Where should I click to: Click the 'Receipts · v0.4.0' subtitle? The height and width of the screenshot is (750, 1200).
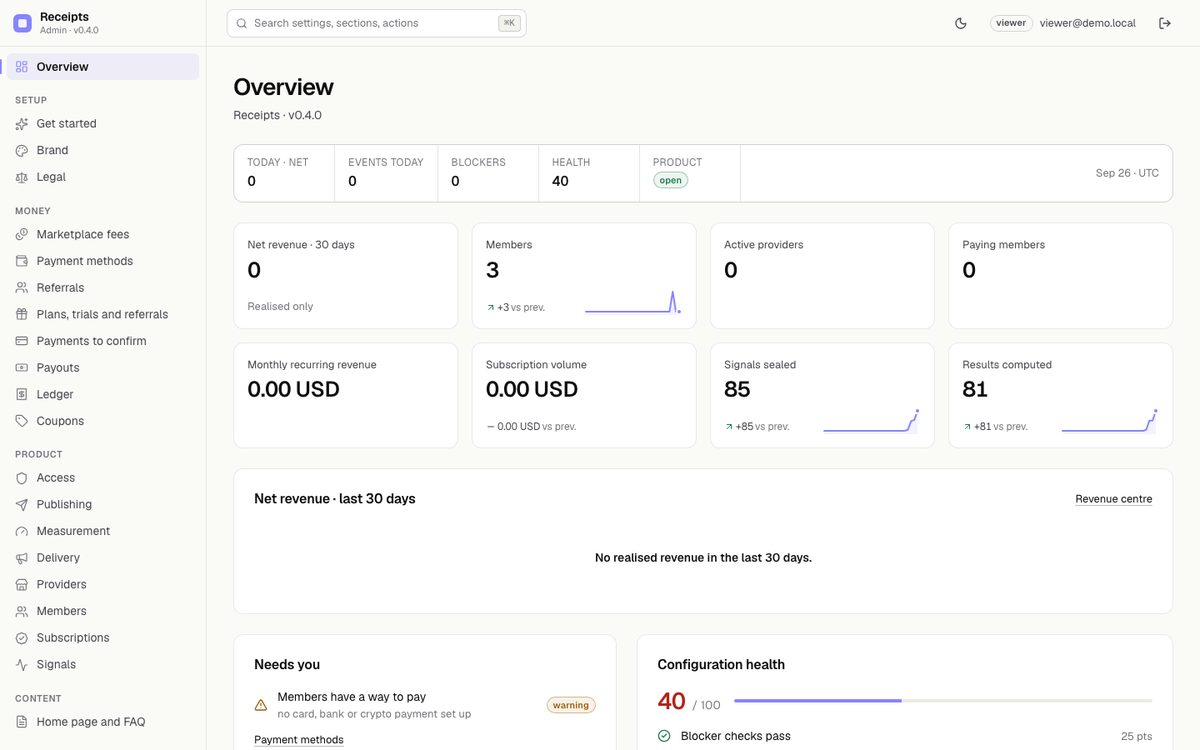(x=278, y=115)
